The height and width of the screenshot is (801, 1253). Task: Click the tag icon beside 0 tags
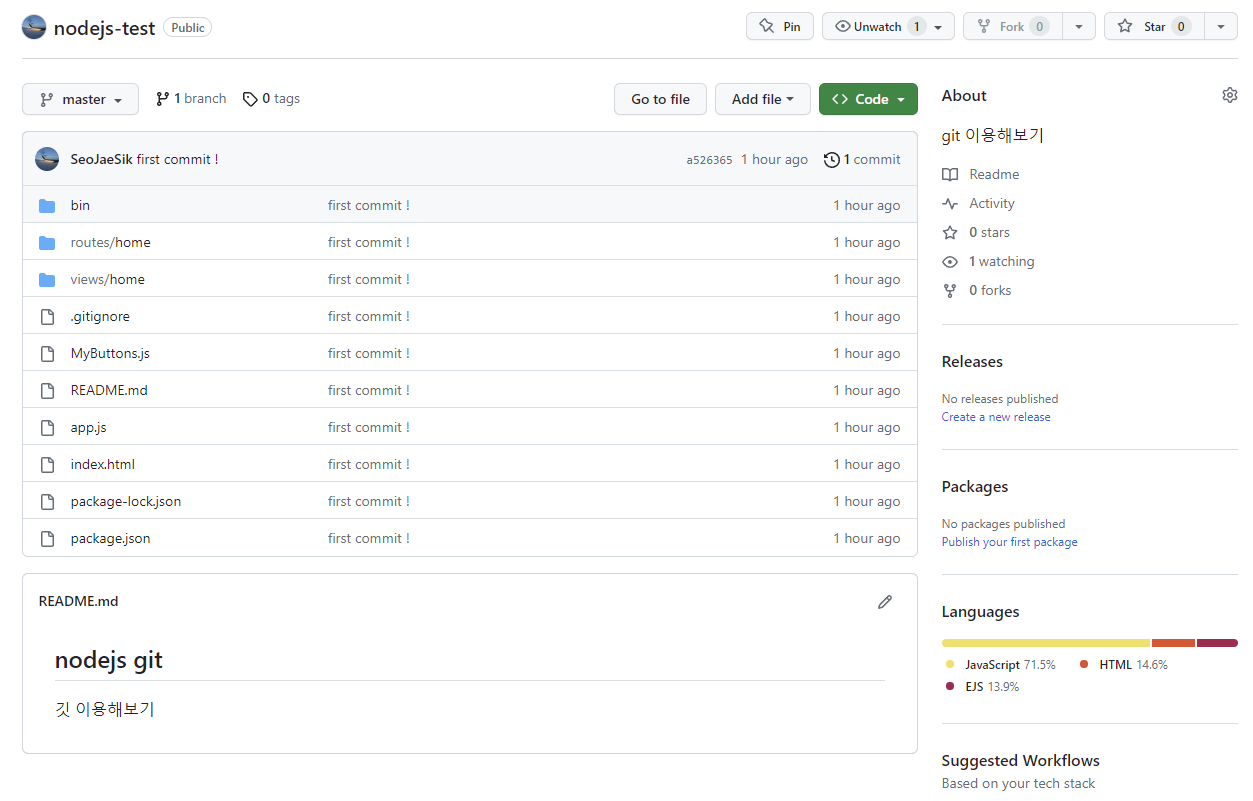pos(250,99)
